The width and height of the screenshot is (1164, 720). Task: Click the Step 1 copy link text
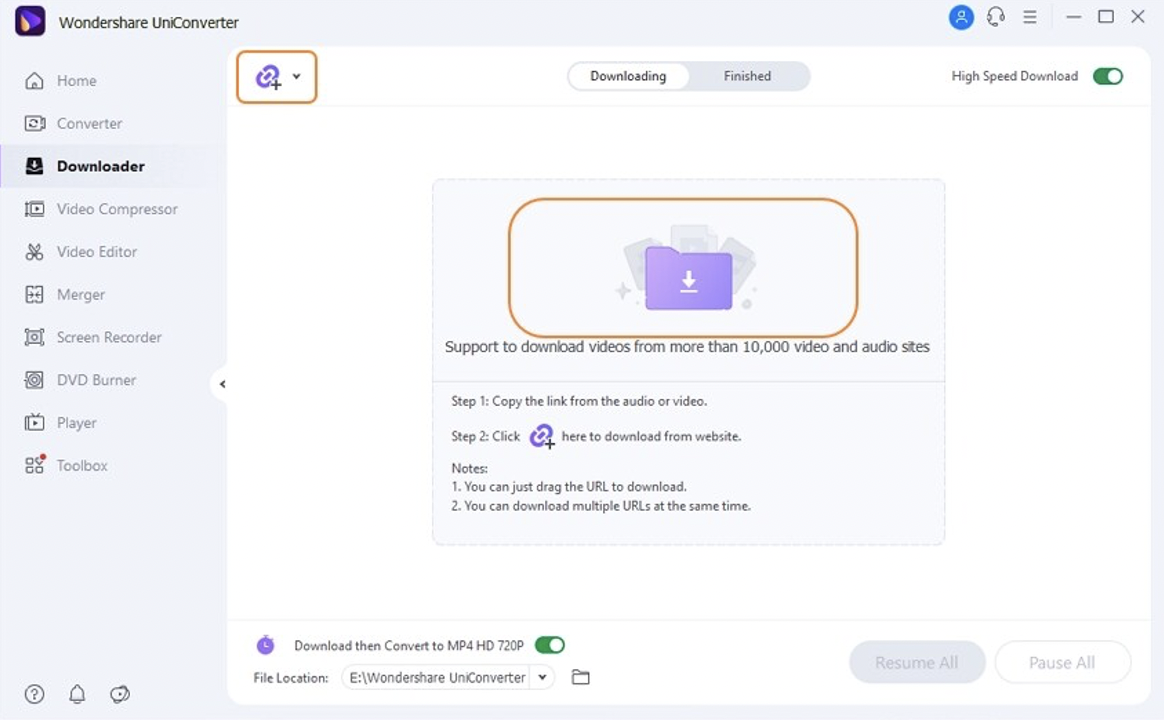pyautogui.click(x=579, y=402)
